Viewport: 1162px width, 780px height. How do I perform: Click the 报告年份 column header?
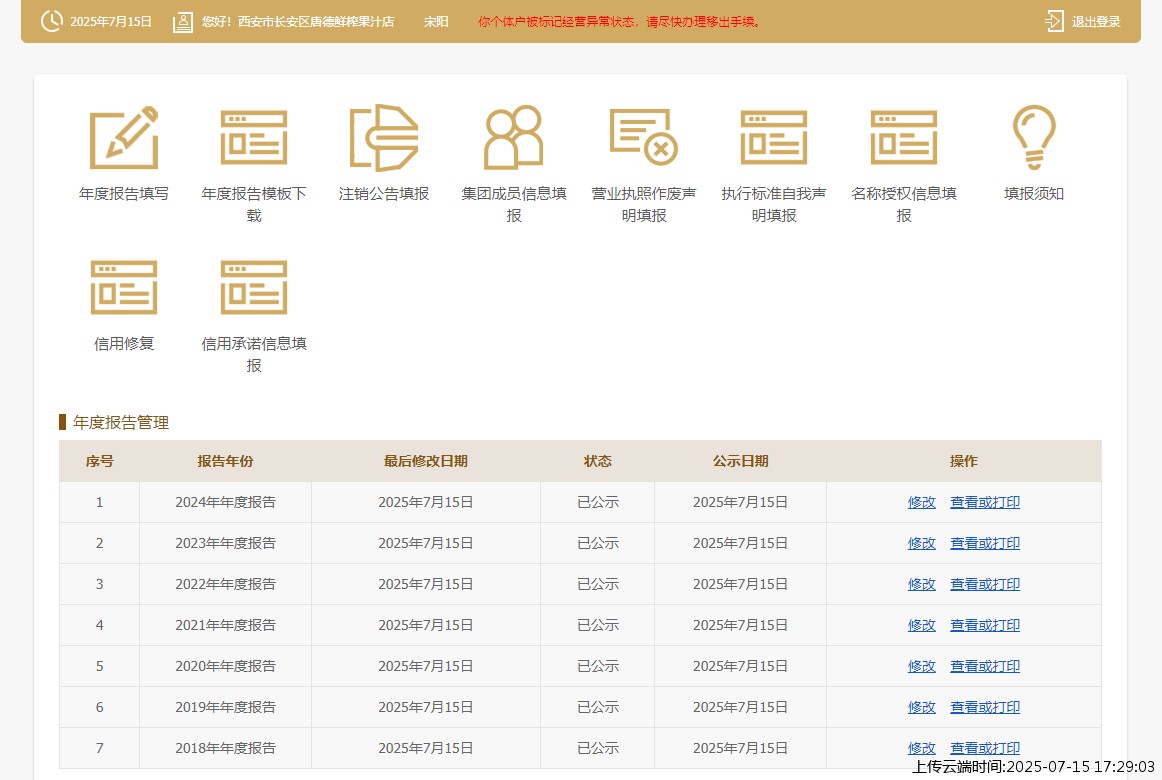tap(225, 461)
